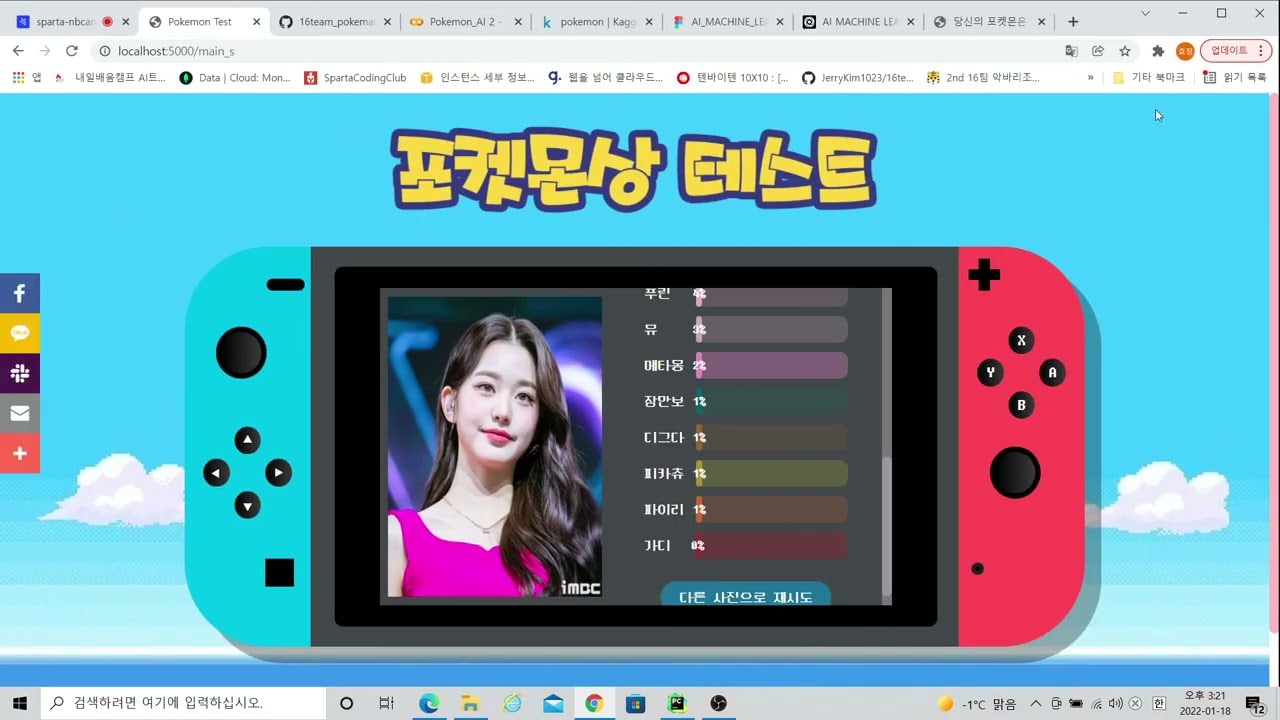Open a new browser tab
The height and width of the screenshot is (720, 1280).
1073,21
